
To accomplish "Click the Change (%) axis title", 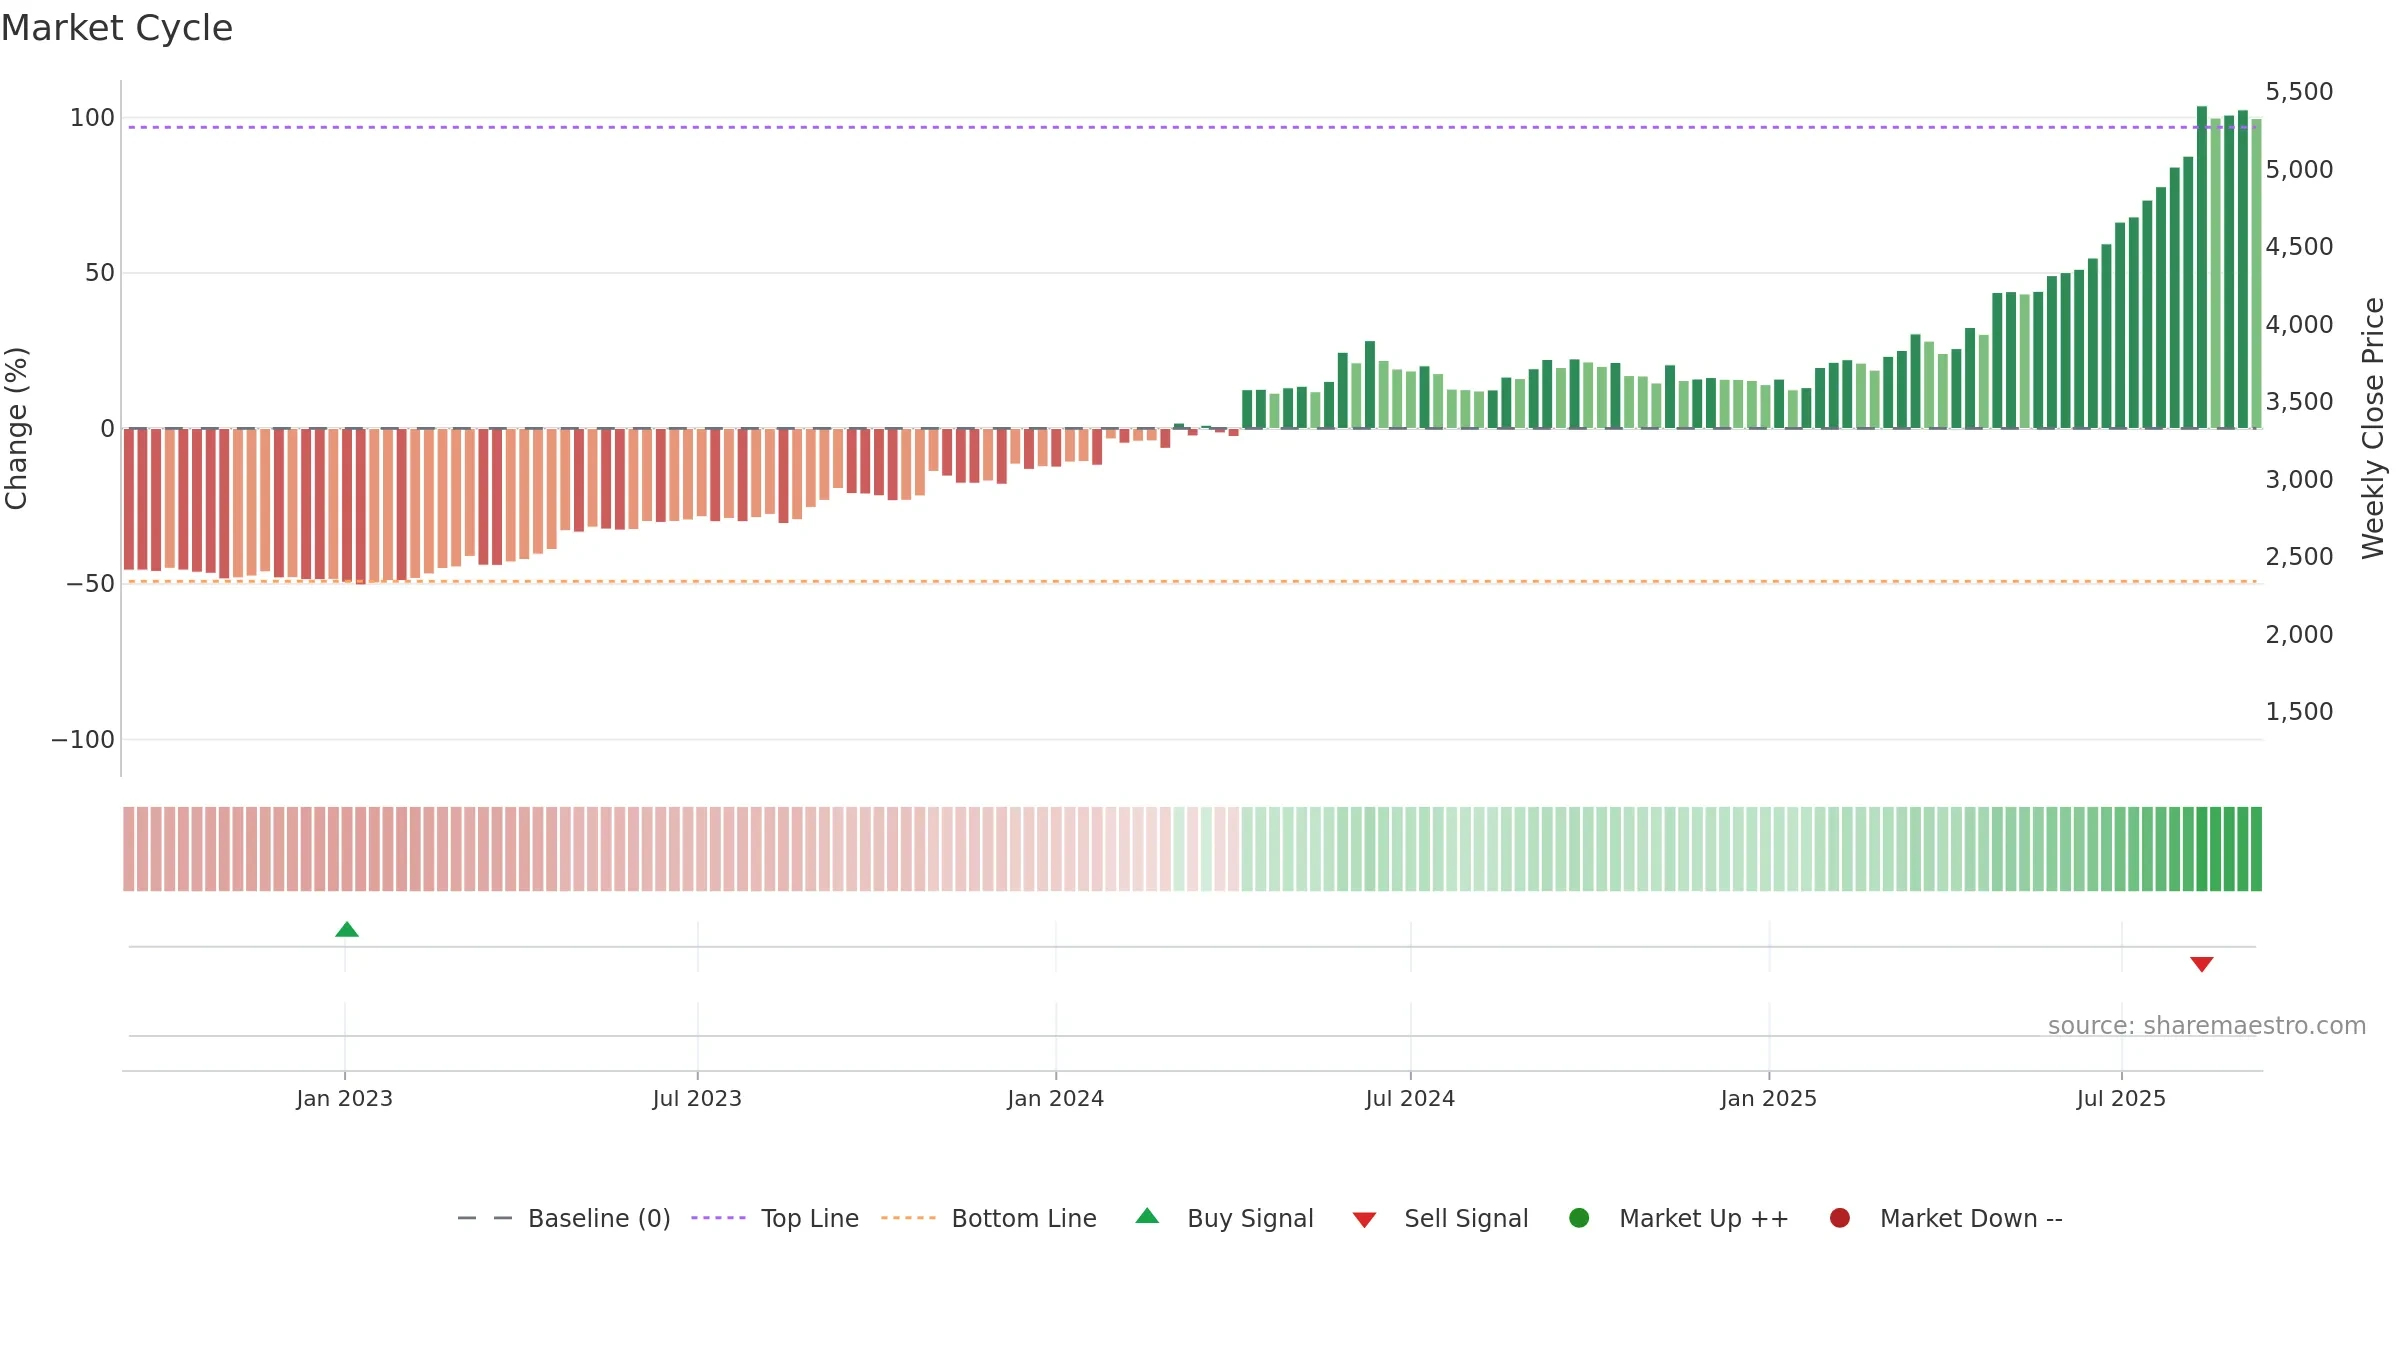I will pyautogui.click(x=16, y=428).
